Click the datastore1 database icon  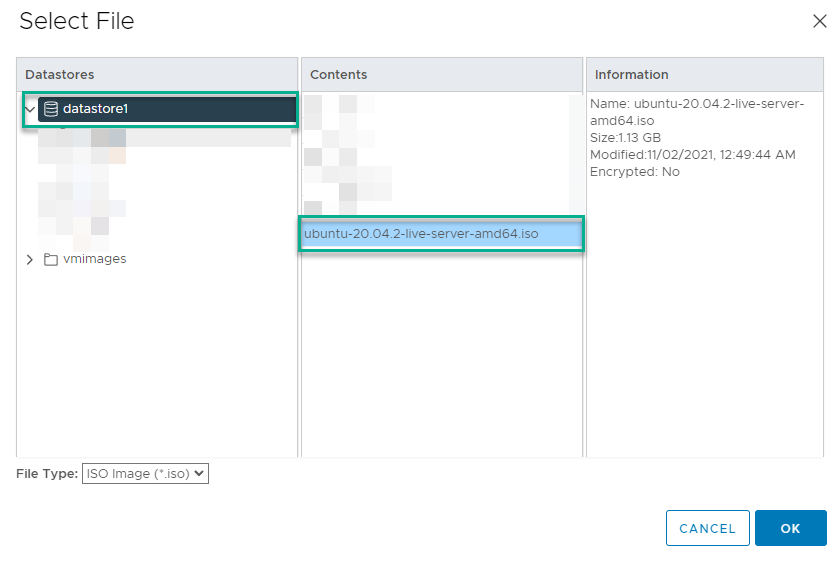51,109
